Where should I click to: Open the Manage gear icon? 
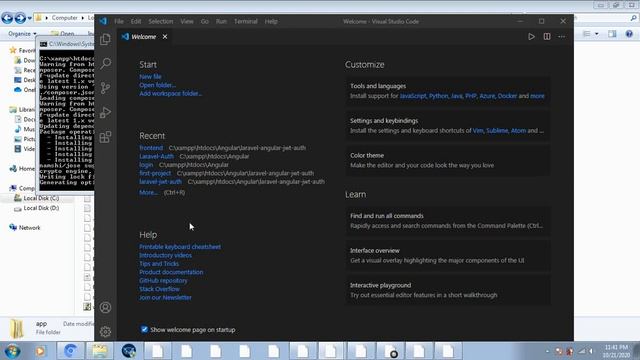click(105, 331)
